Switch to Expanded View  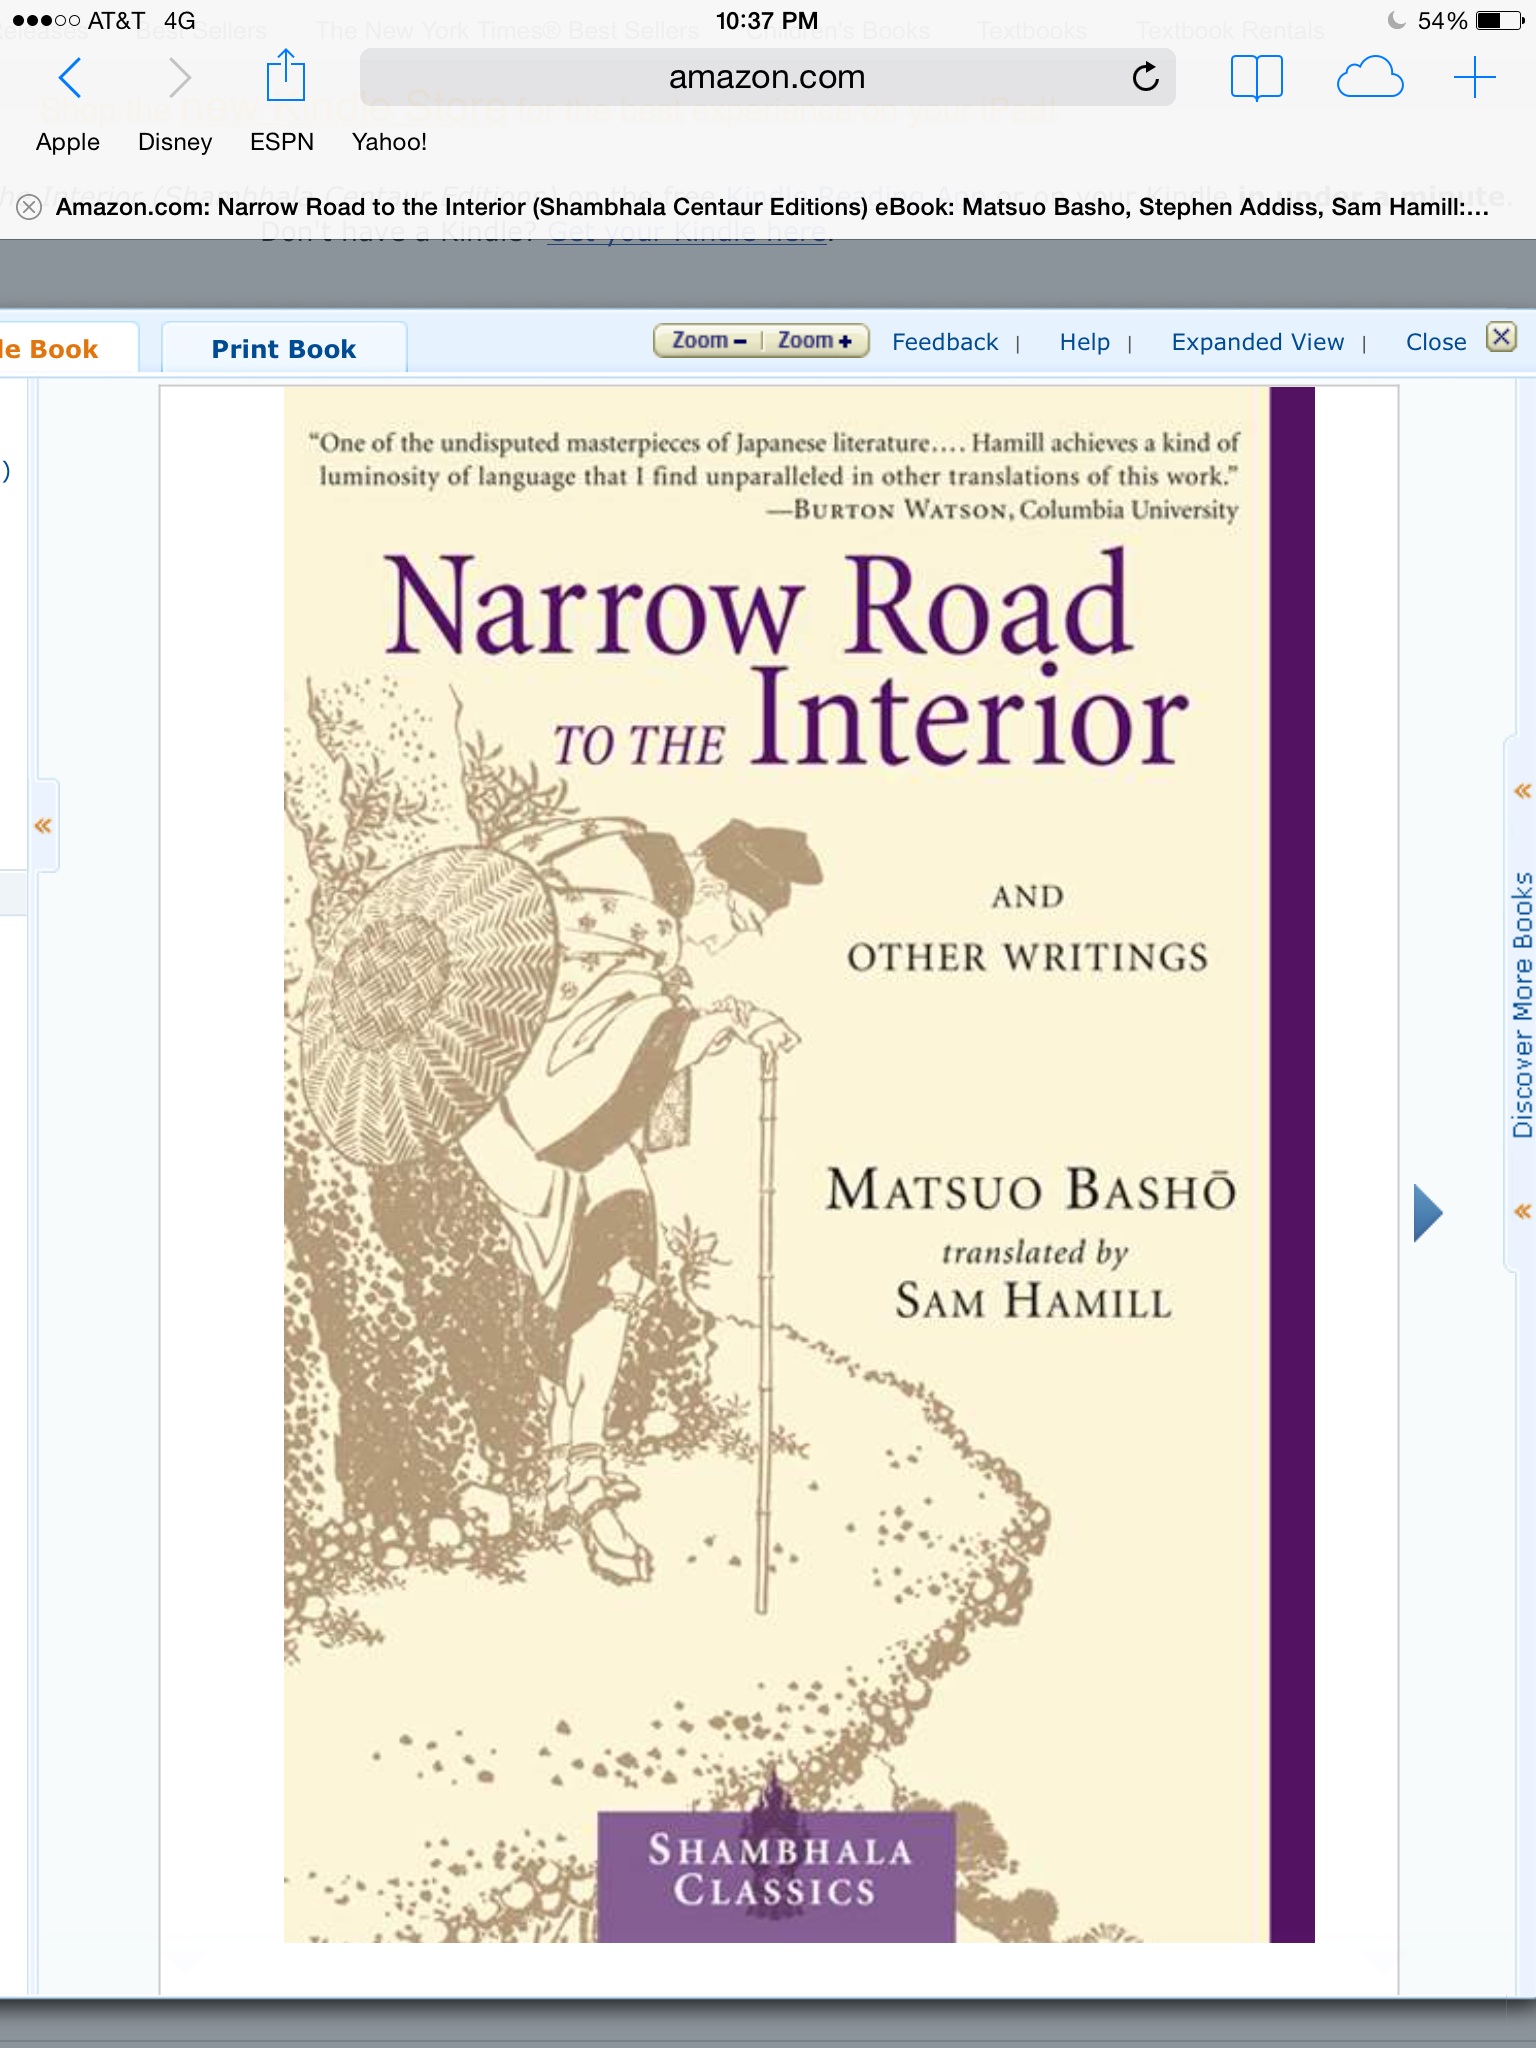1257,342
